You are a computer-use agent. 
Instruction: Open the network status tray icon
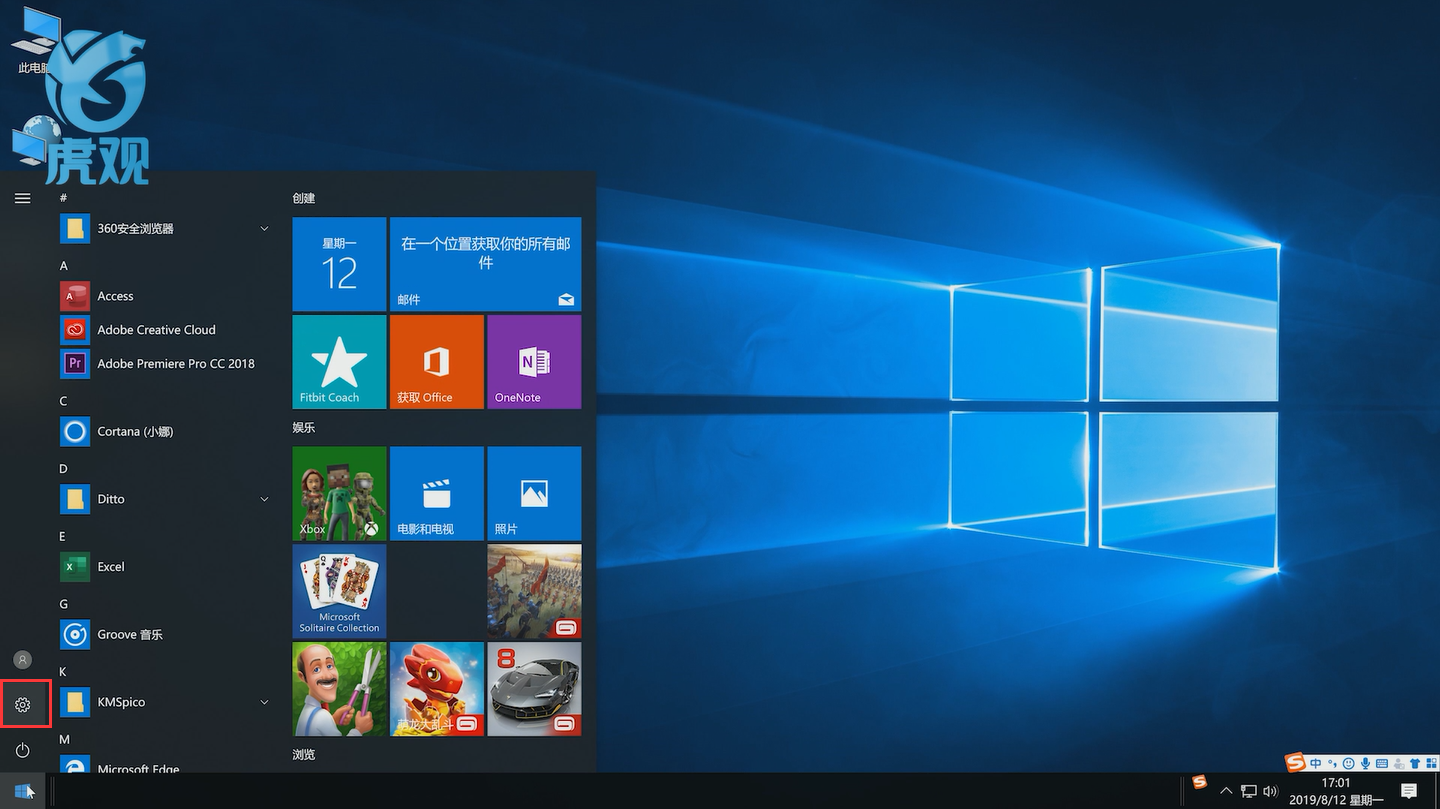(x=1249, y=791)
